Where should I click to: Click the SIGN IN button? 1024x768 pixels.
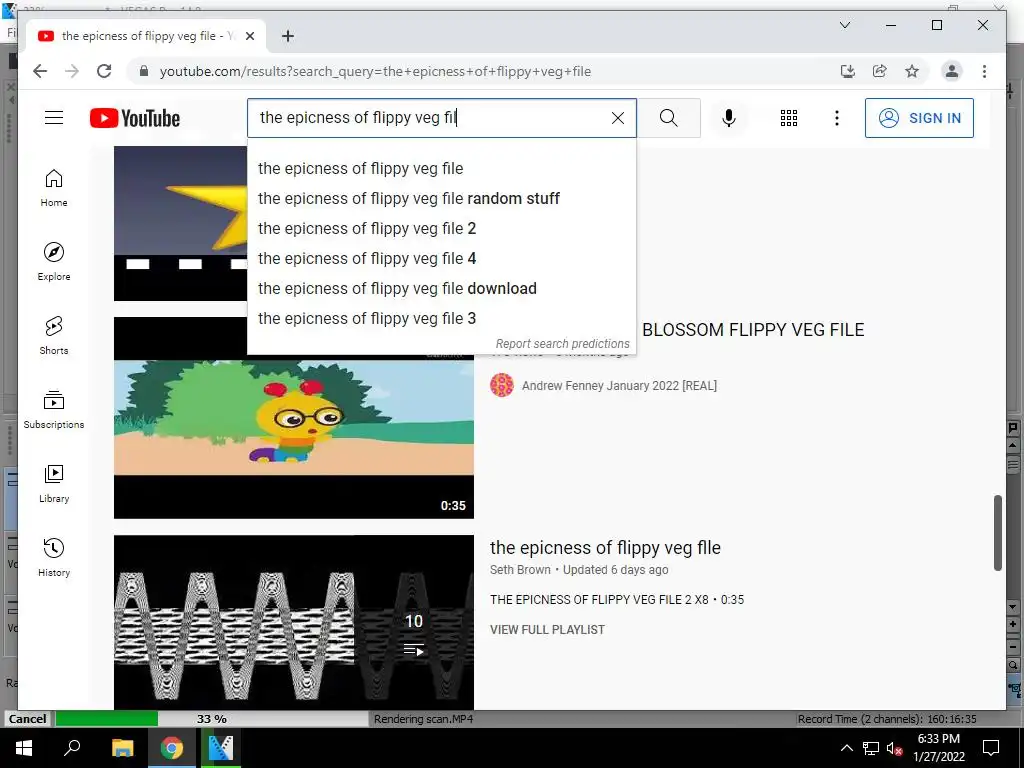click(x=919, y=118)
